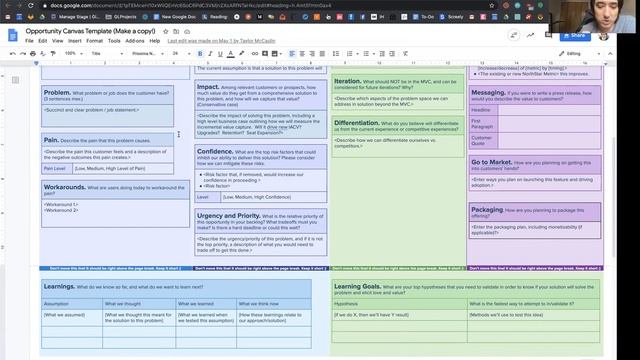Star the Opportunity Canvas Template document
The height and width of the screenshot is (360, 640).
point(165,31)
